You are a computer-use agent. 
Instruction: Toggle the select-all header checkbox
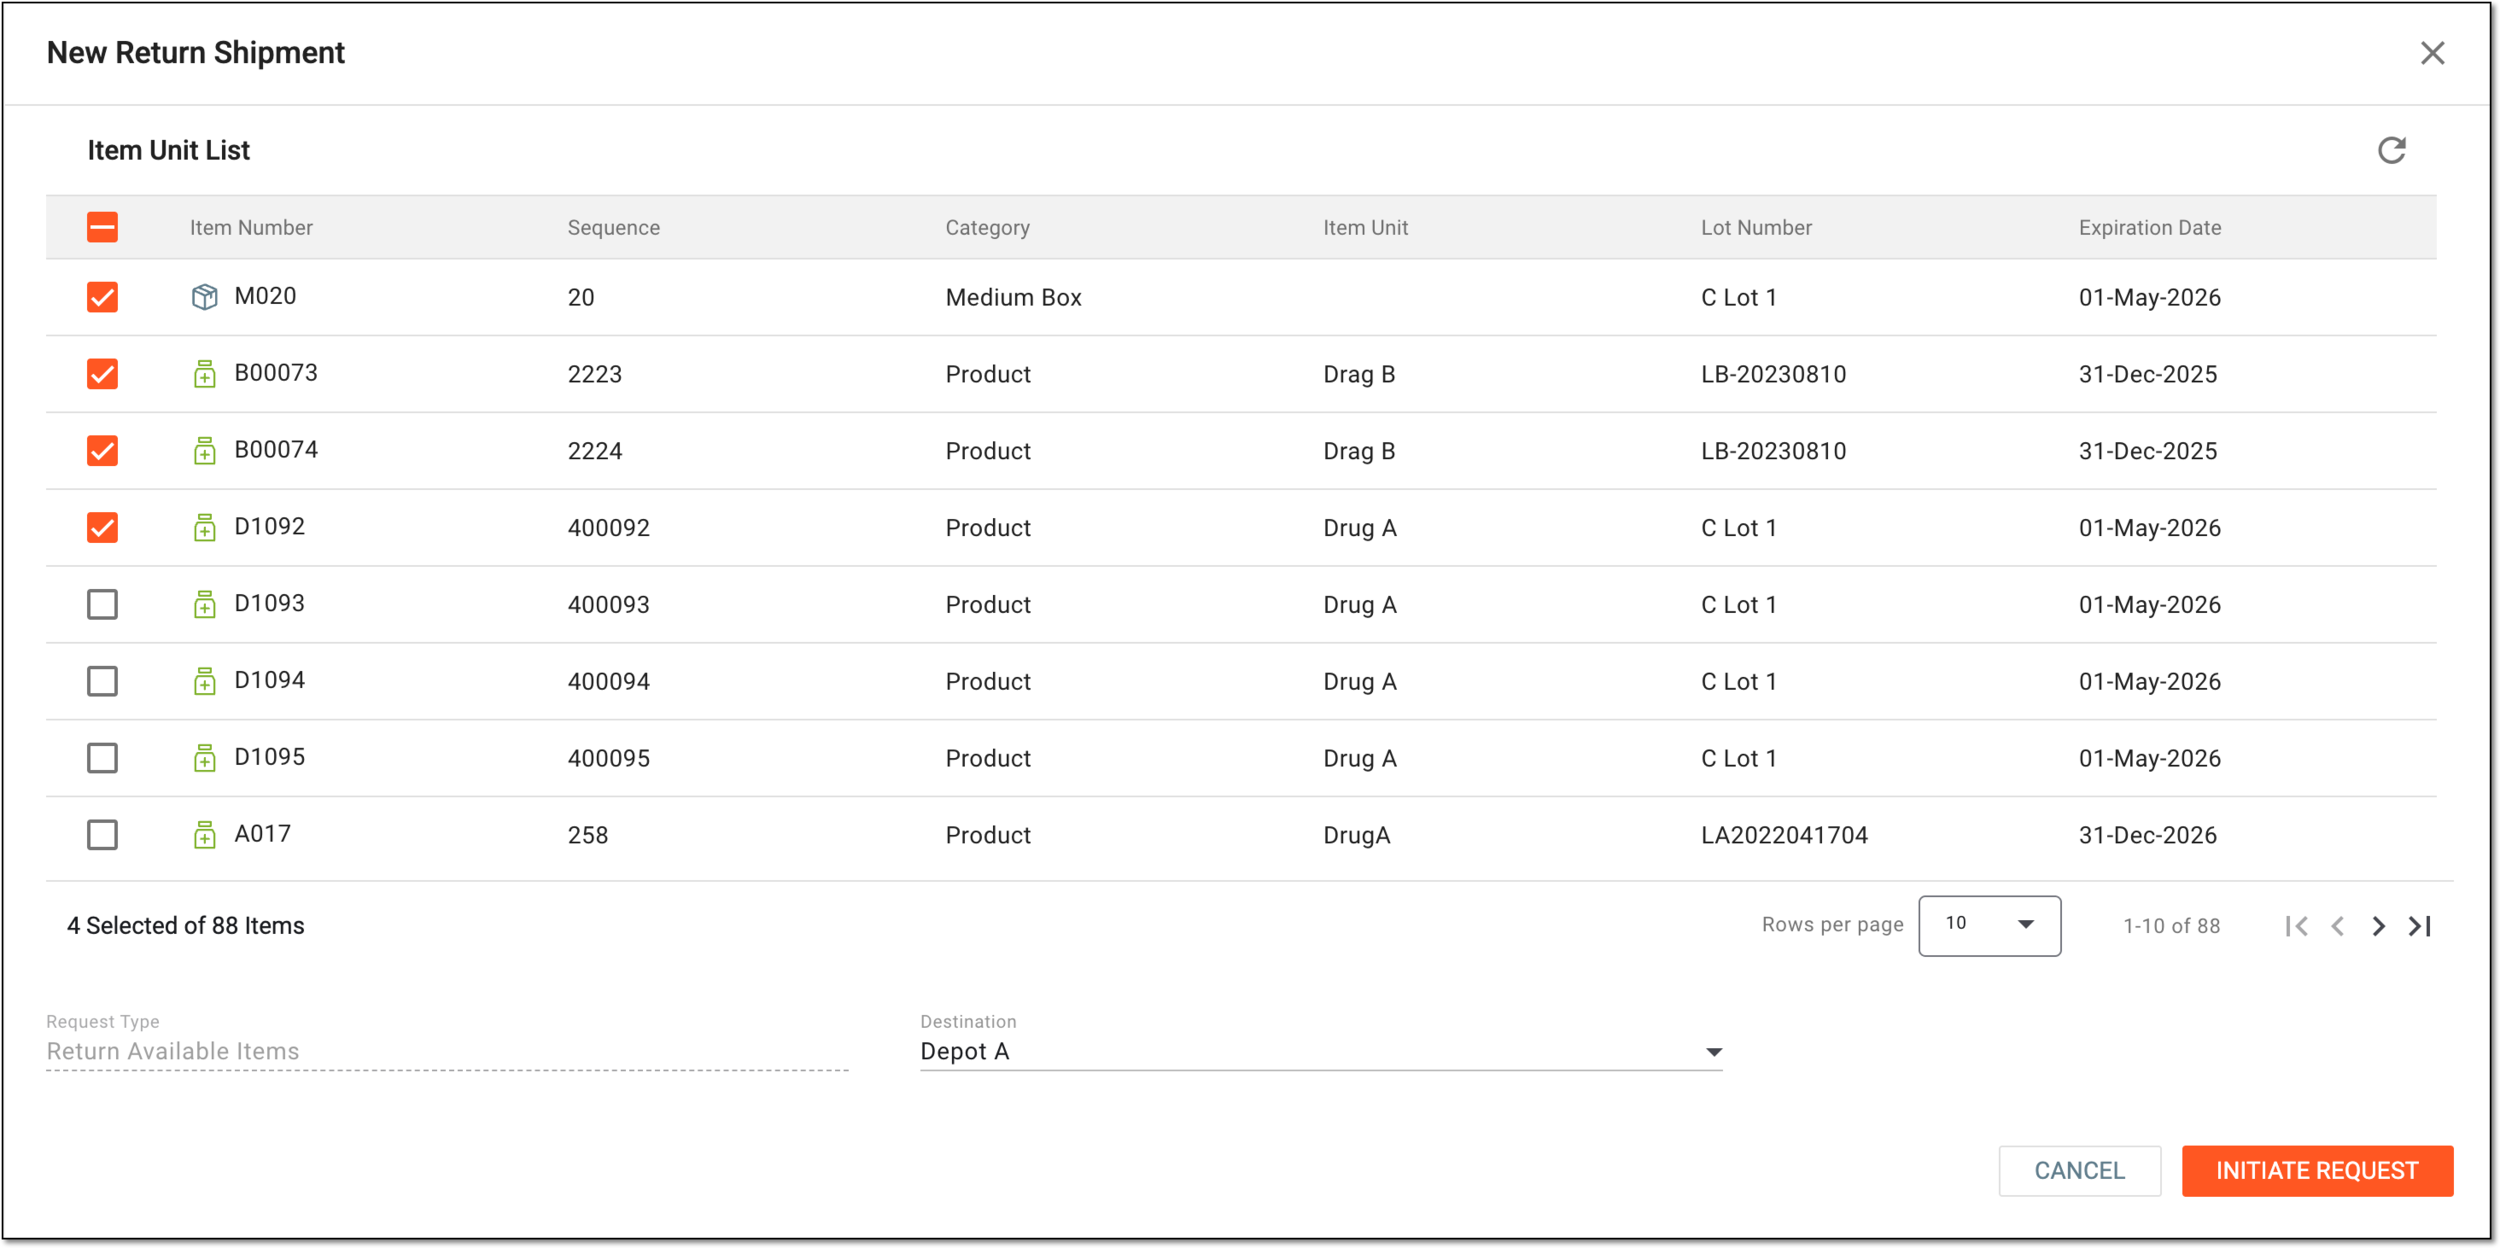(102, 227)
